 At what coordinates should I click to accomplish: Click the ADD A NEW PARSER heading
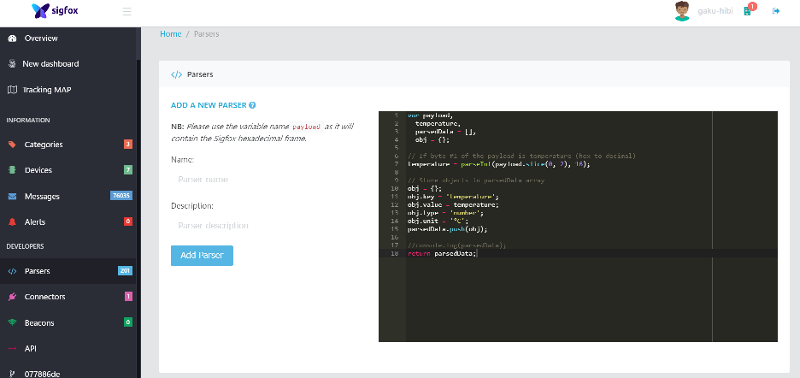pos(209,106)
